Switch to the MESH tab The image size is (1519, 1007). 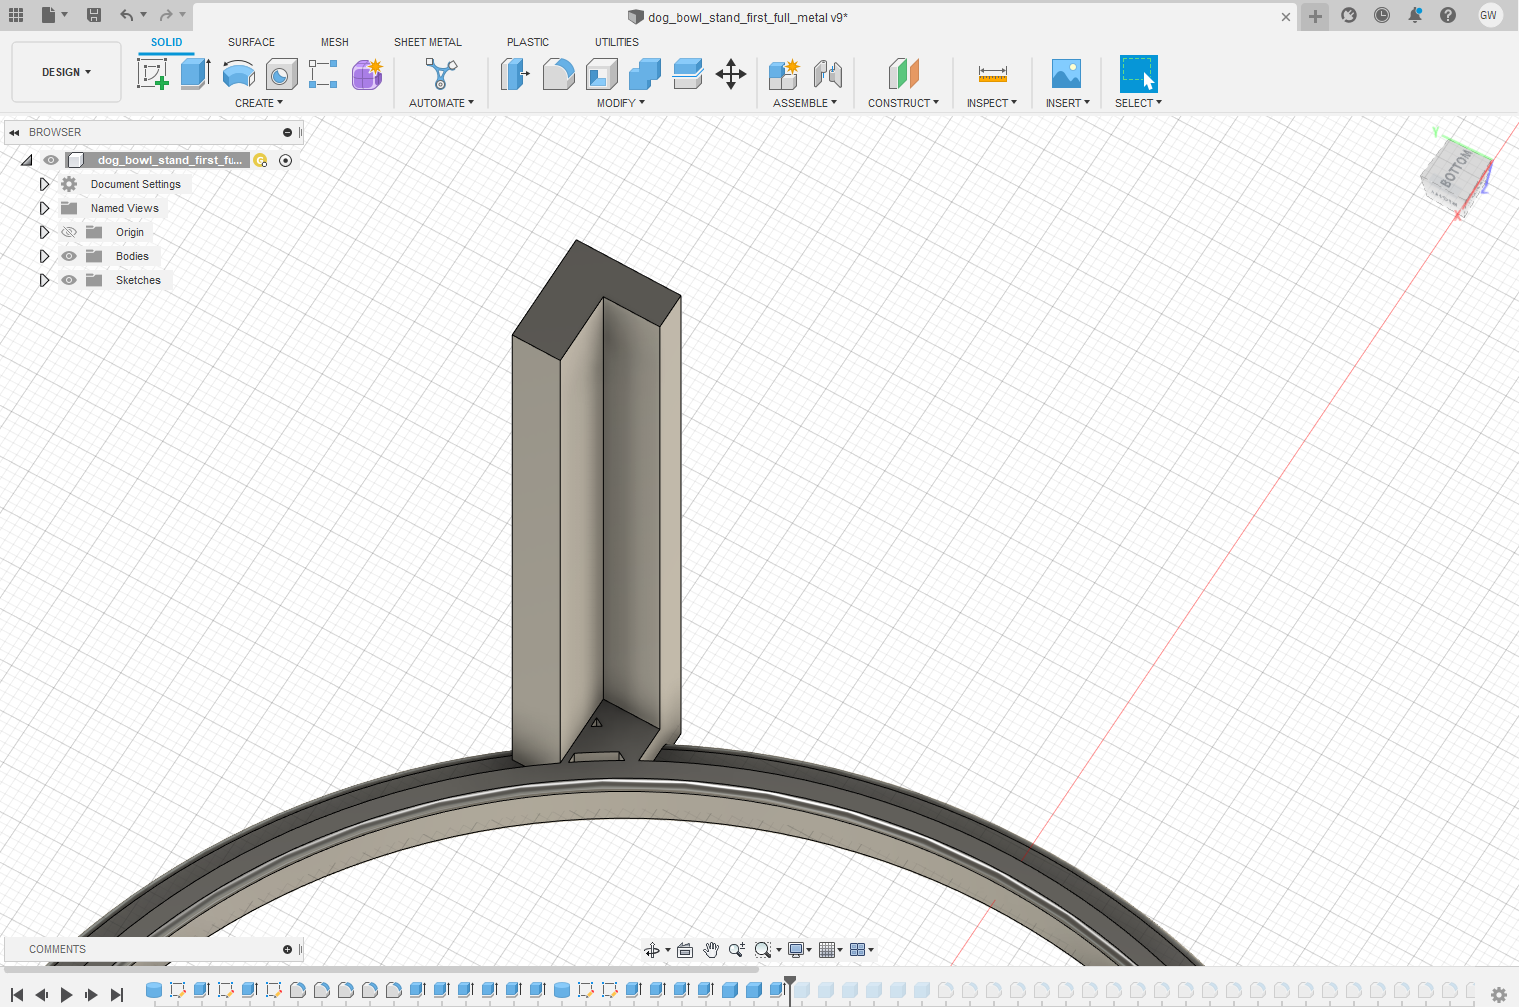click(x=335, y=42)
